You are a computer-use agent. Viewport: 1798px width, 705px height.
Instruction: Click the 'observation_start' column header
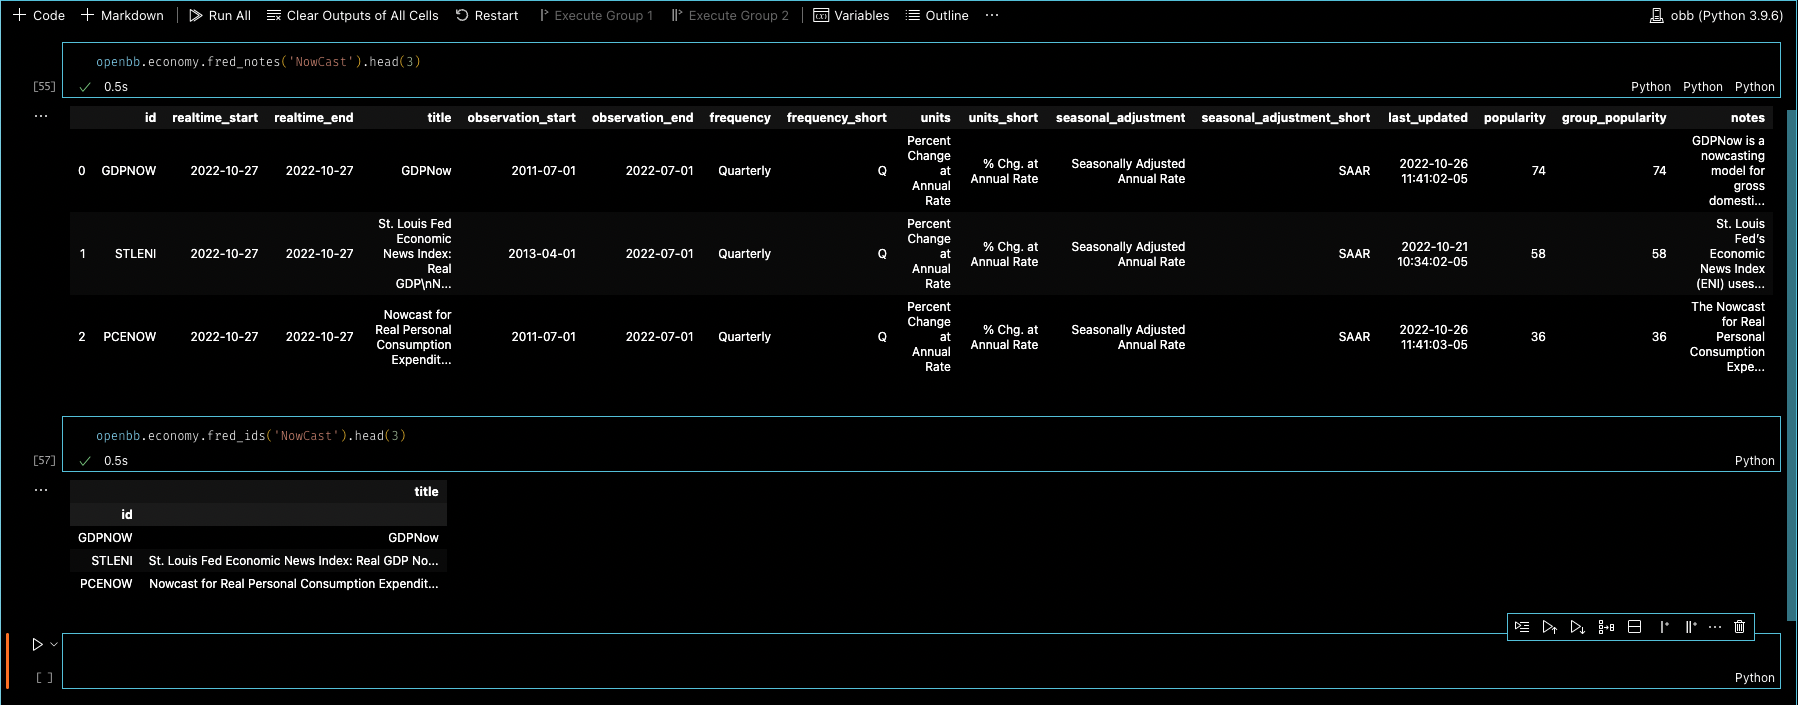click(x=521, y=118)
